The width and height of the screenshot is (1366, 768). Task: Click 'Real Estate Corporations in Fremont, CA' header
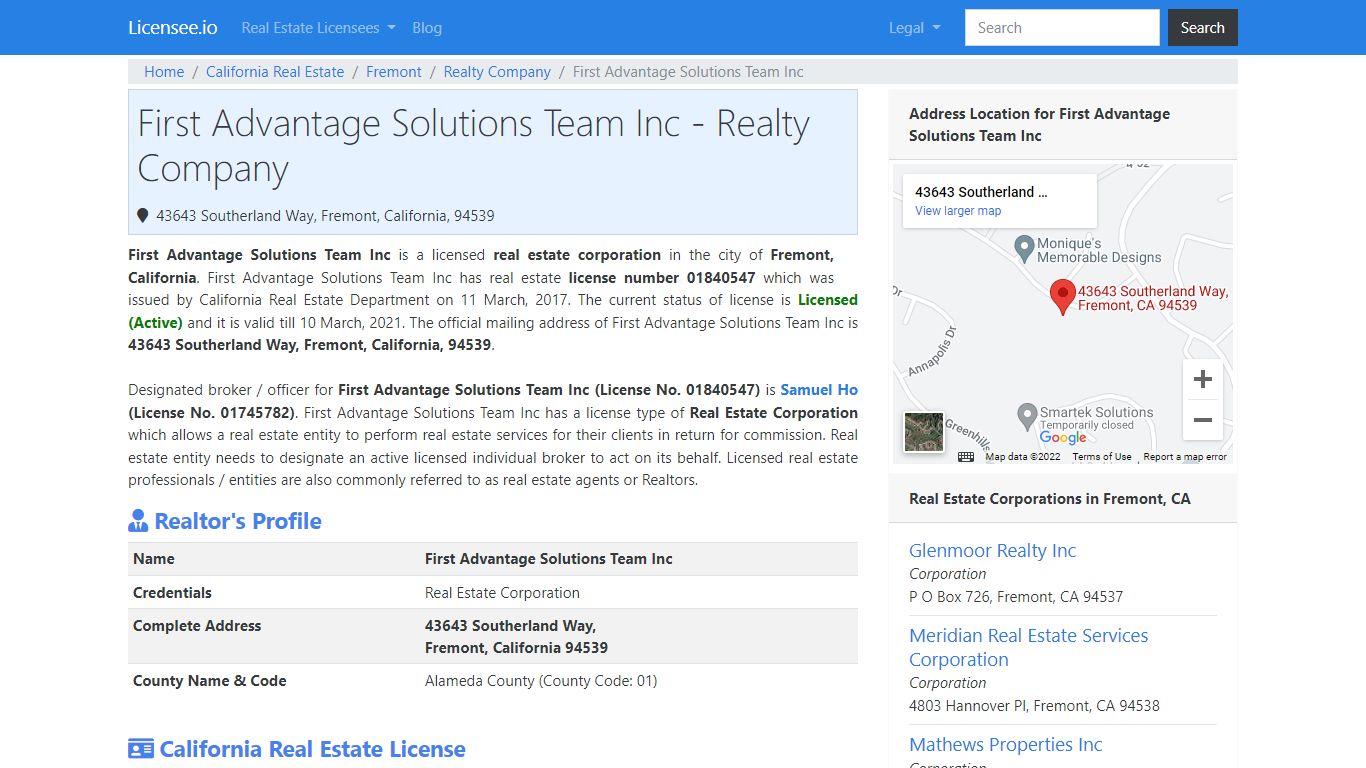point(1049,498)
